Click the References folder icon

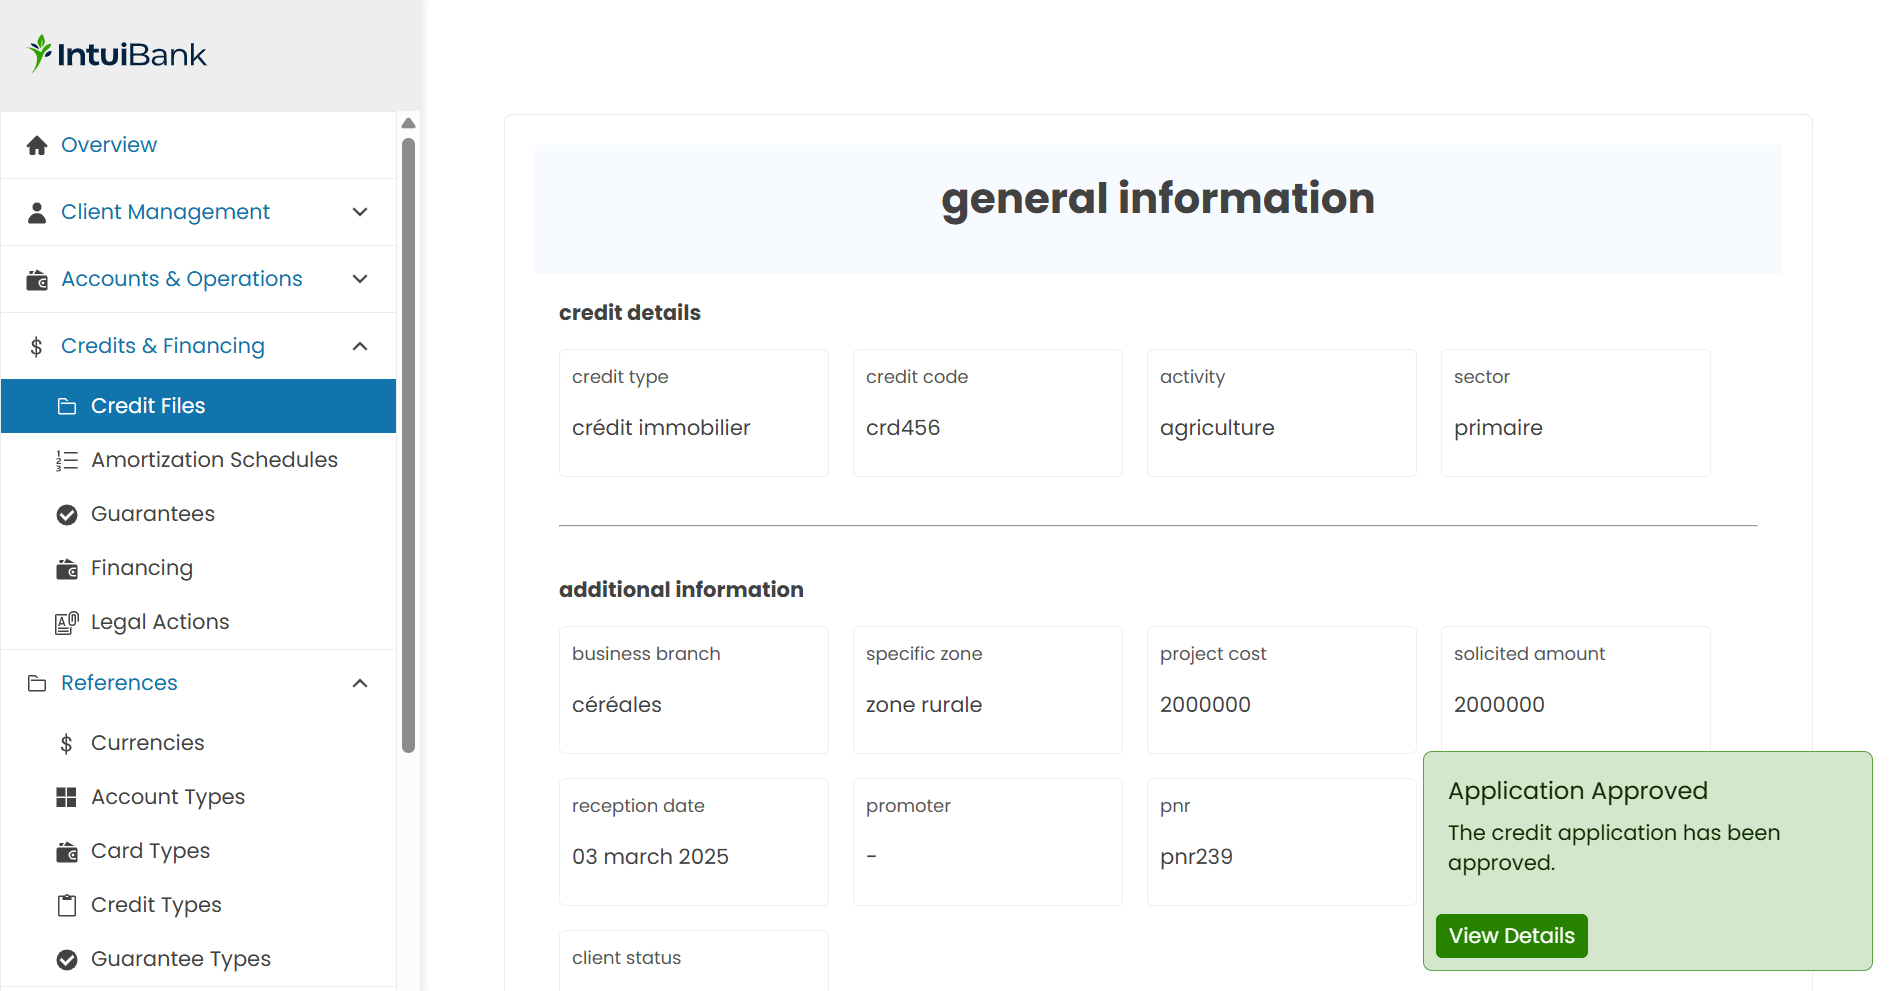coord(37,683)
